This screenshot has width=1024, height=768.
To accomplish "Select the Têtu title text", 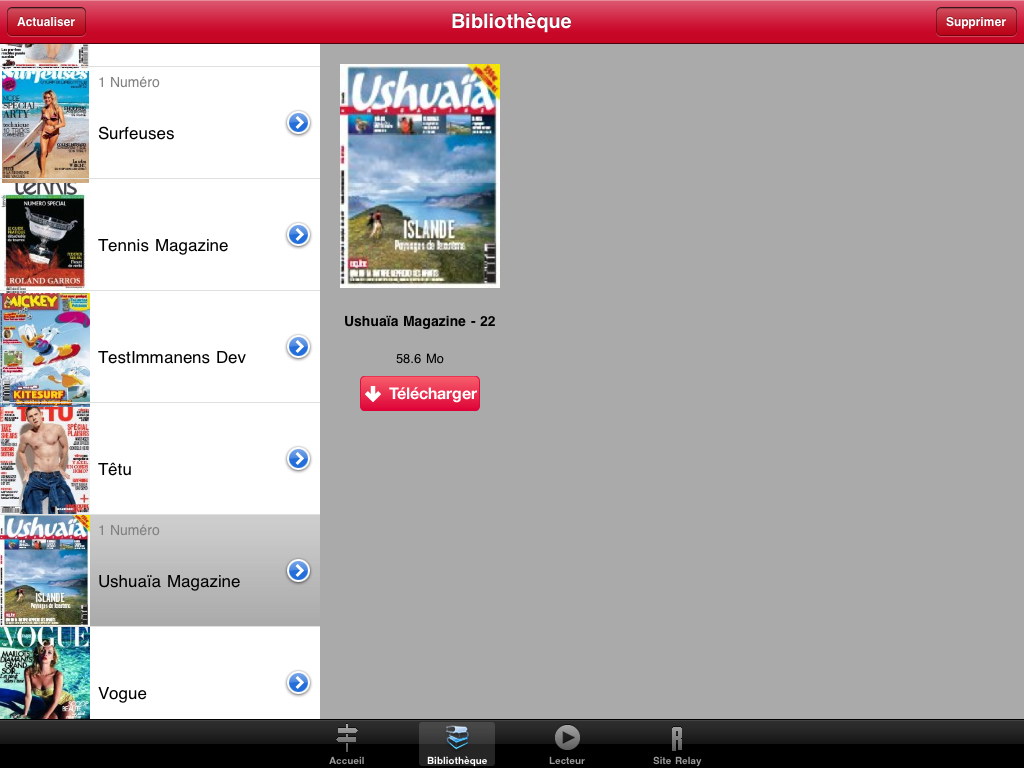I will tap(115, 468).
